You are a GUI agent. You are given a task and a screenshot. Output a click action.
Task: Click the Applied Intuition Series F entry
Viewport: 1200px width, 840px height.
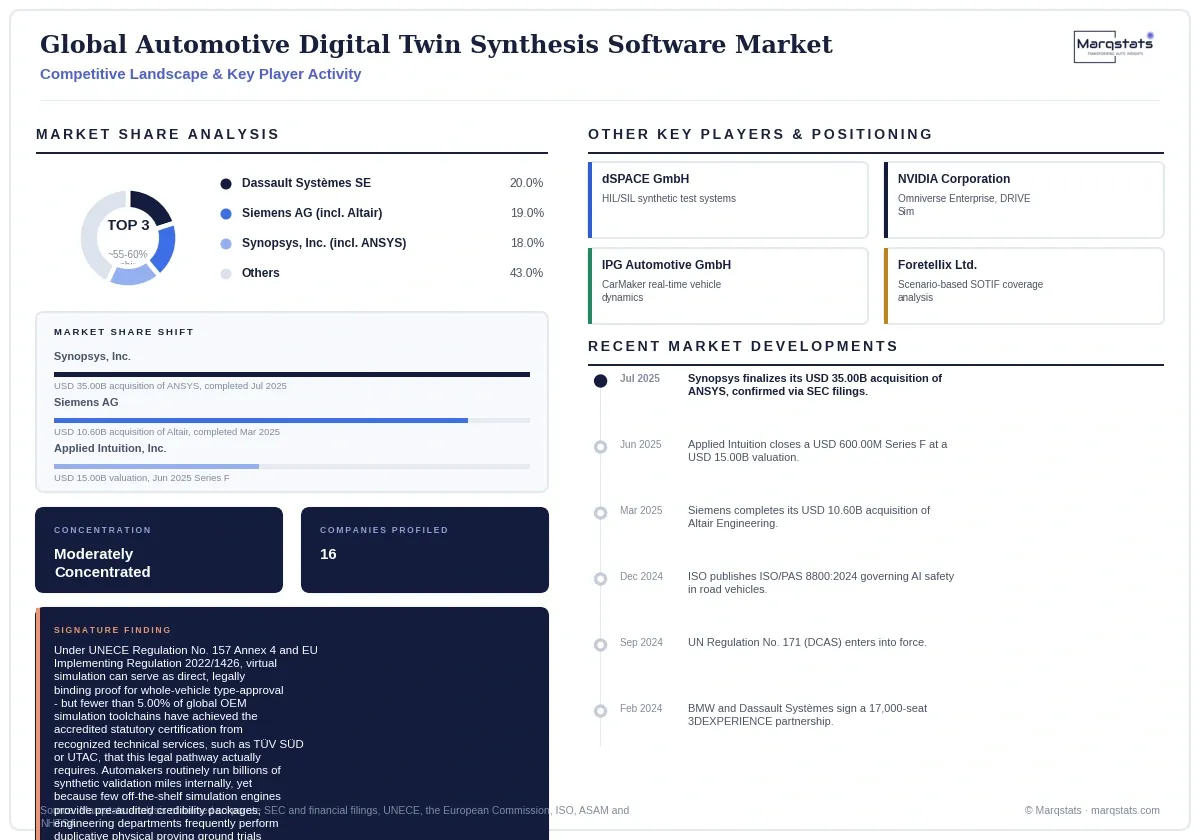818,451
